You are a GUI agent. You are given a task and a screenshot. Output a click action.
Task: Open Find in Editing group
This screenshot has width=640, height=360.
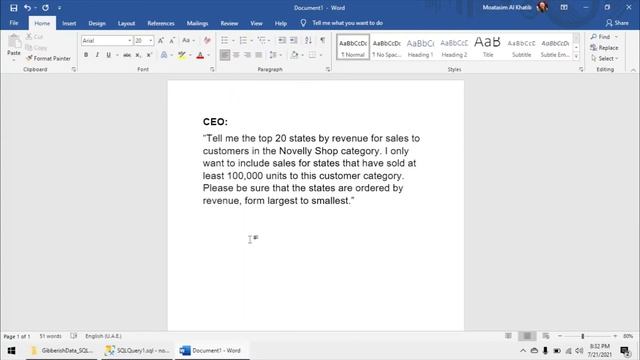click(600, 37)
